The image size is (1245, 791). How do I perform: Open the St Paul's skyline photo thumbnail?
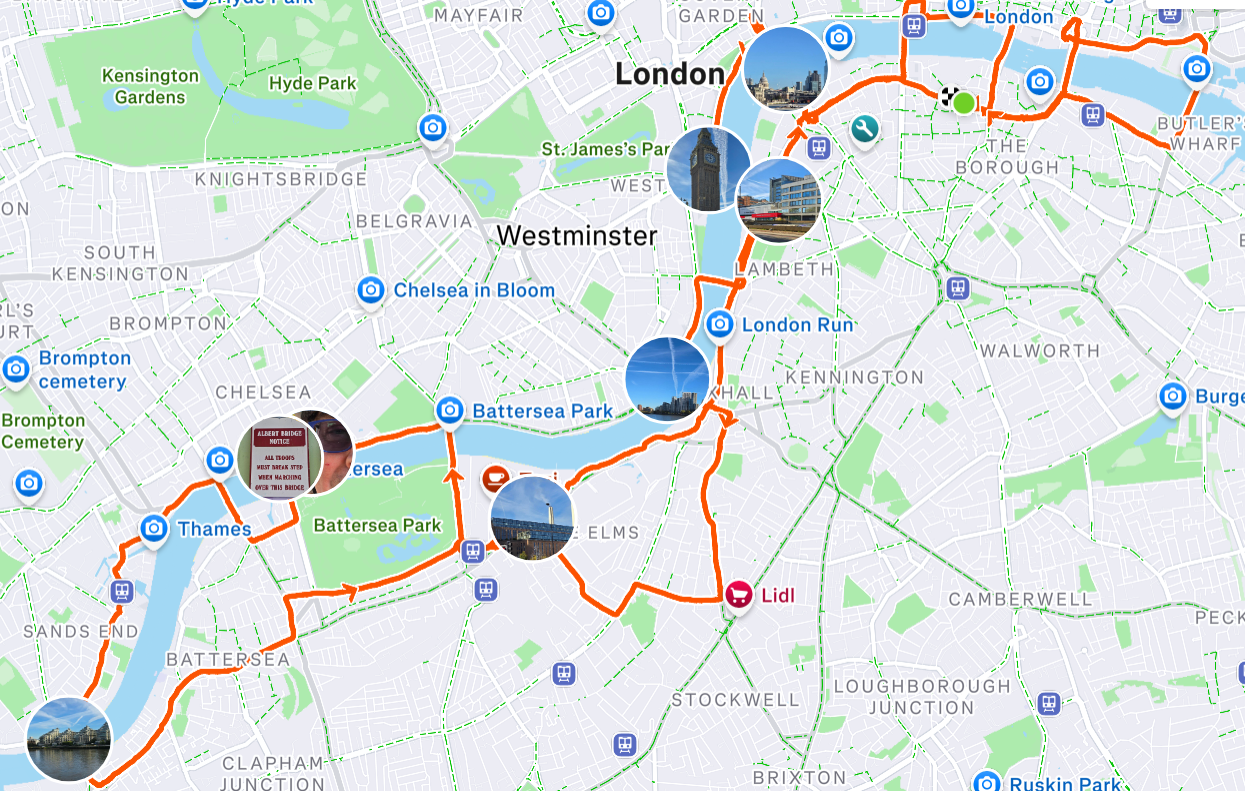786,69
